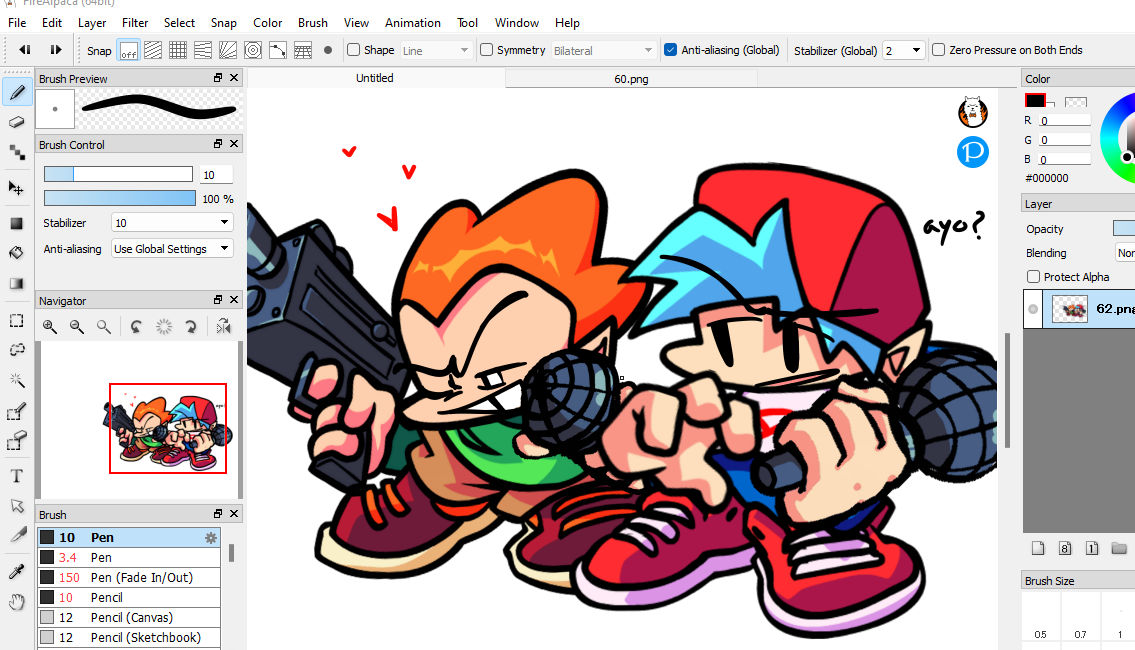Image resolution: width=1135 pixels, height=650 pixels.
Task: Select the Brush tool in left toolbar
Action: 17,93
